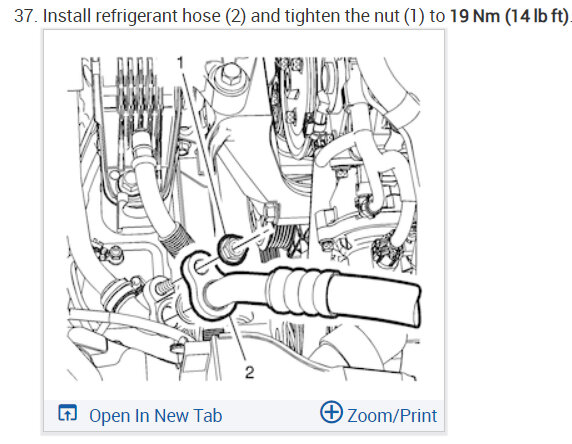Click the empty footer area between the two links
The height and width of the screenshot is (444, 572).
point(271,416)
